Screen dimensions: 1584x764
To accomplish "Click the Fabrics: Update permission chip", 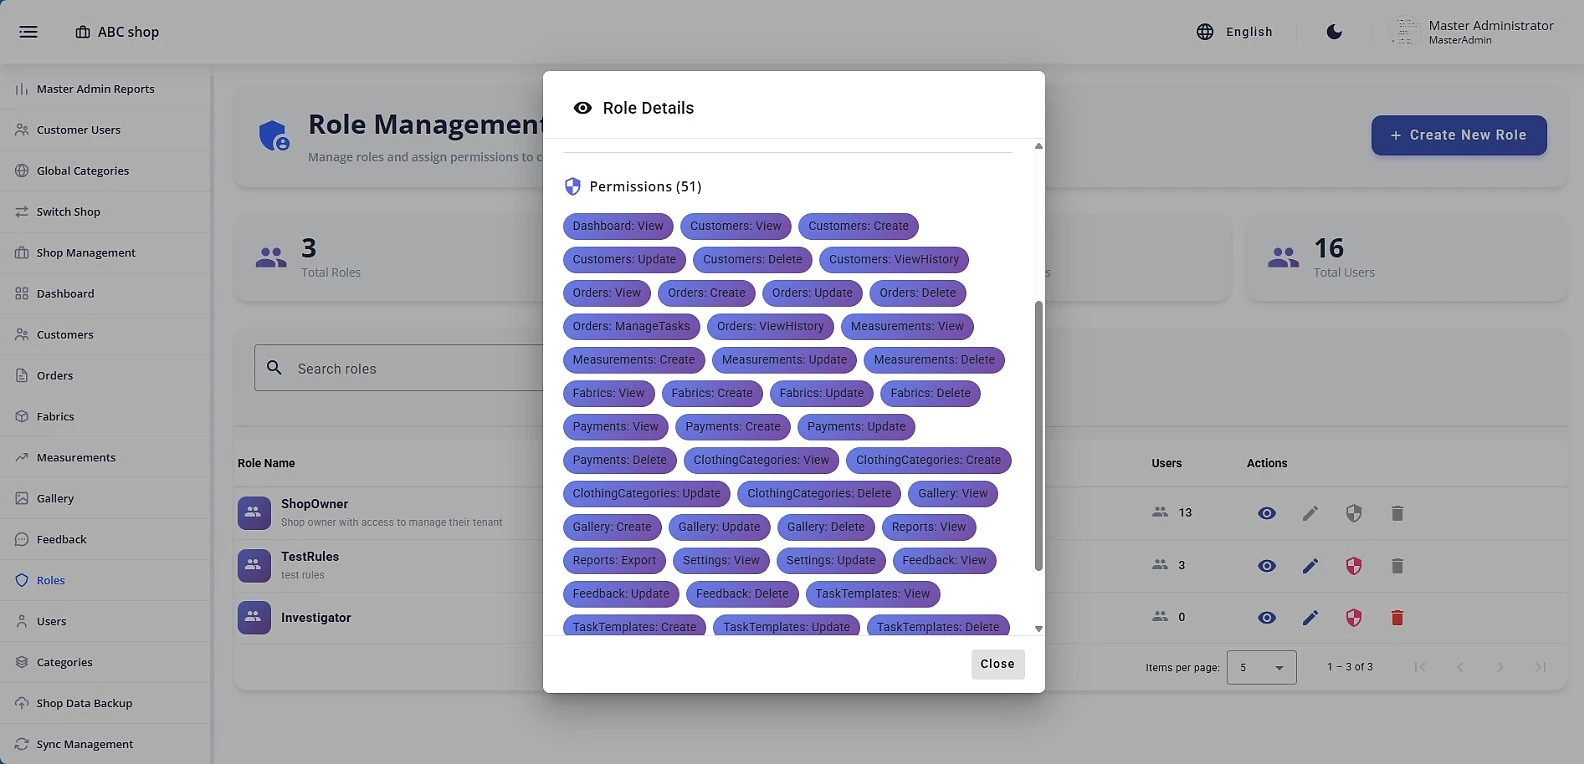I will 821,394.
